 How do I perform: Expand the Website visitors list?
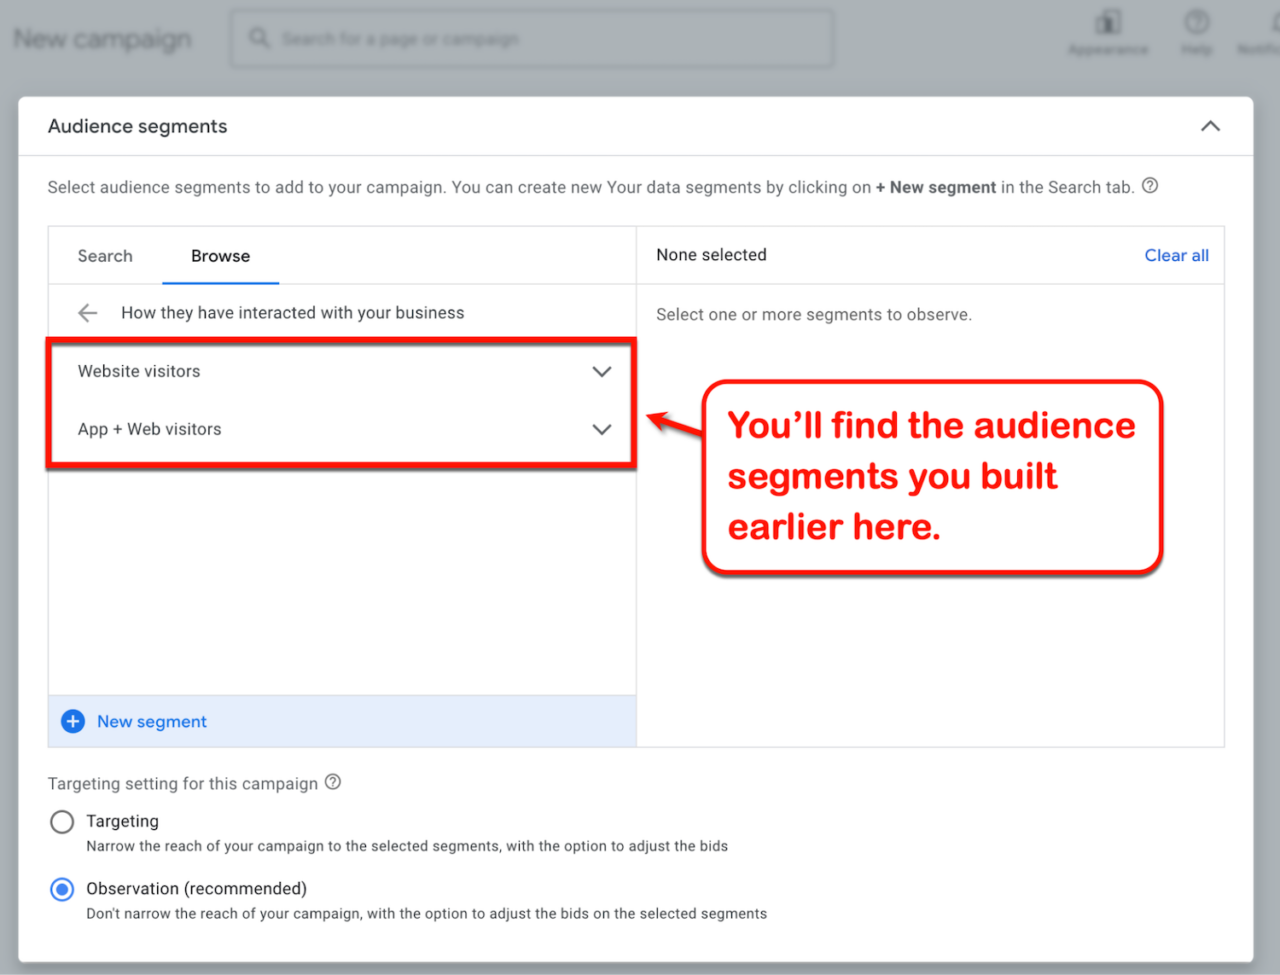(601, 371)
